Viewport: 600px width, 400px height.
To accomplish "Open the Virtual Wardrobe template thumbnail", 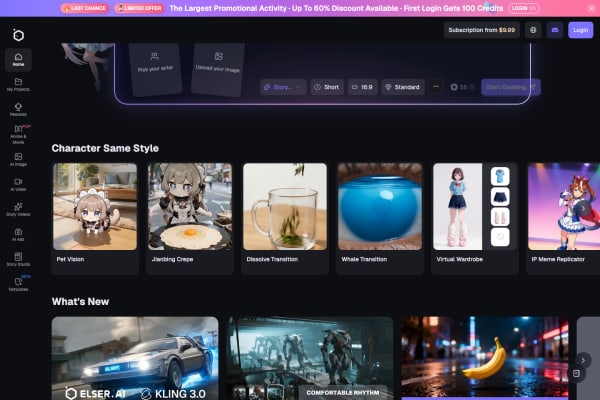I will click(x=475, y=207).
